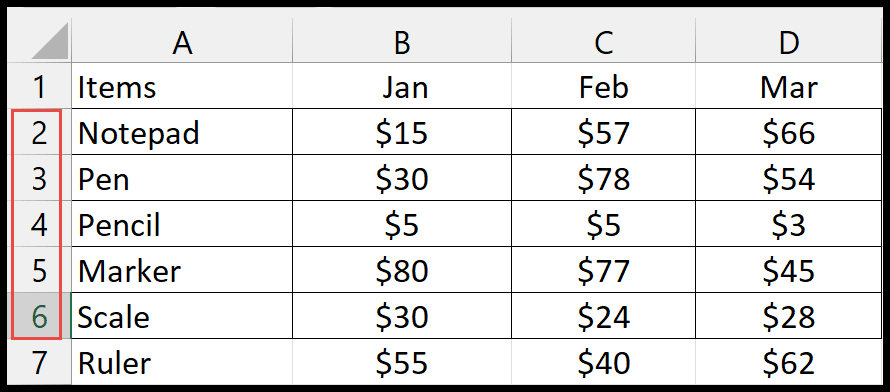Click the $80 cell for Marker in Jan
Screen dimensions: 890x392
(402, 270)
